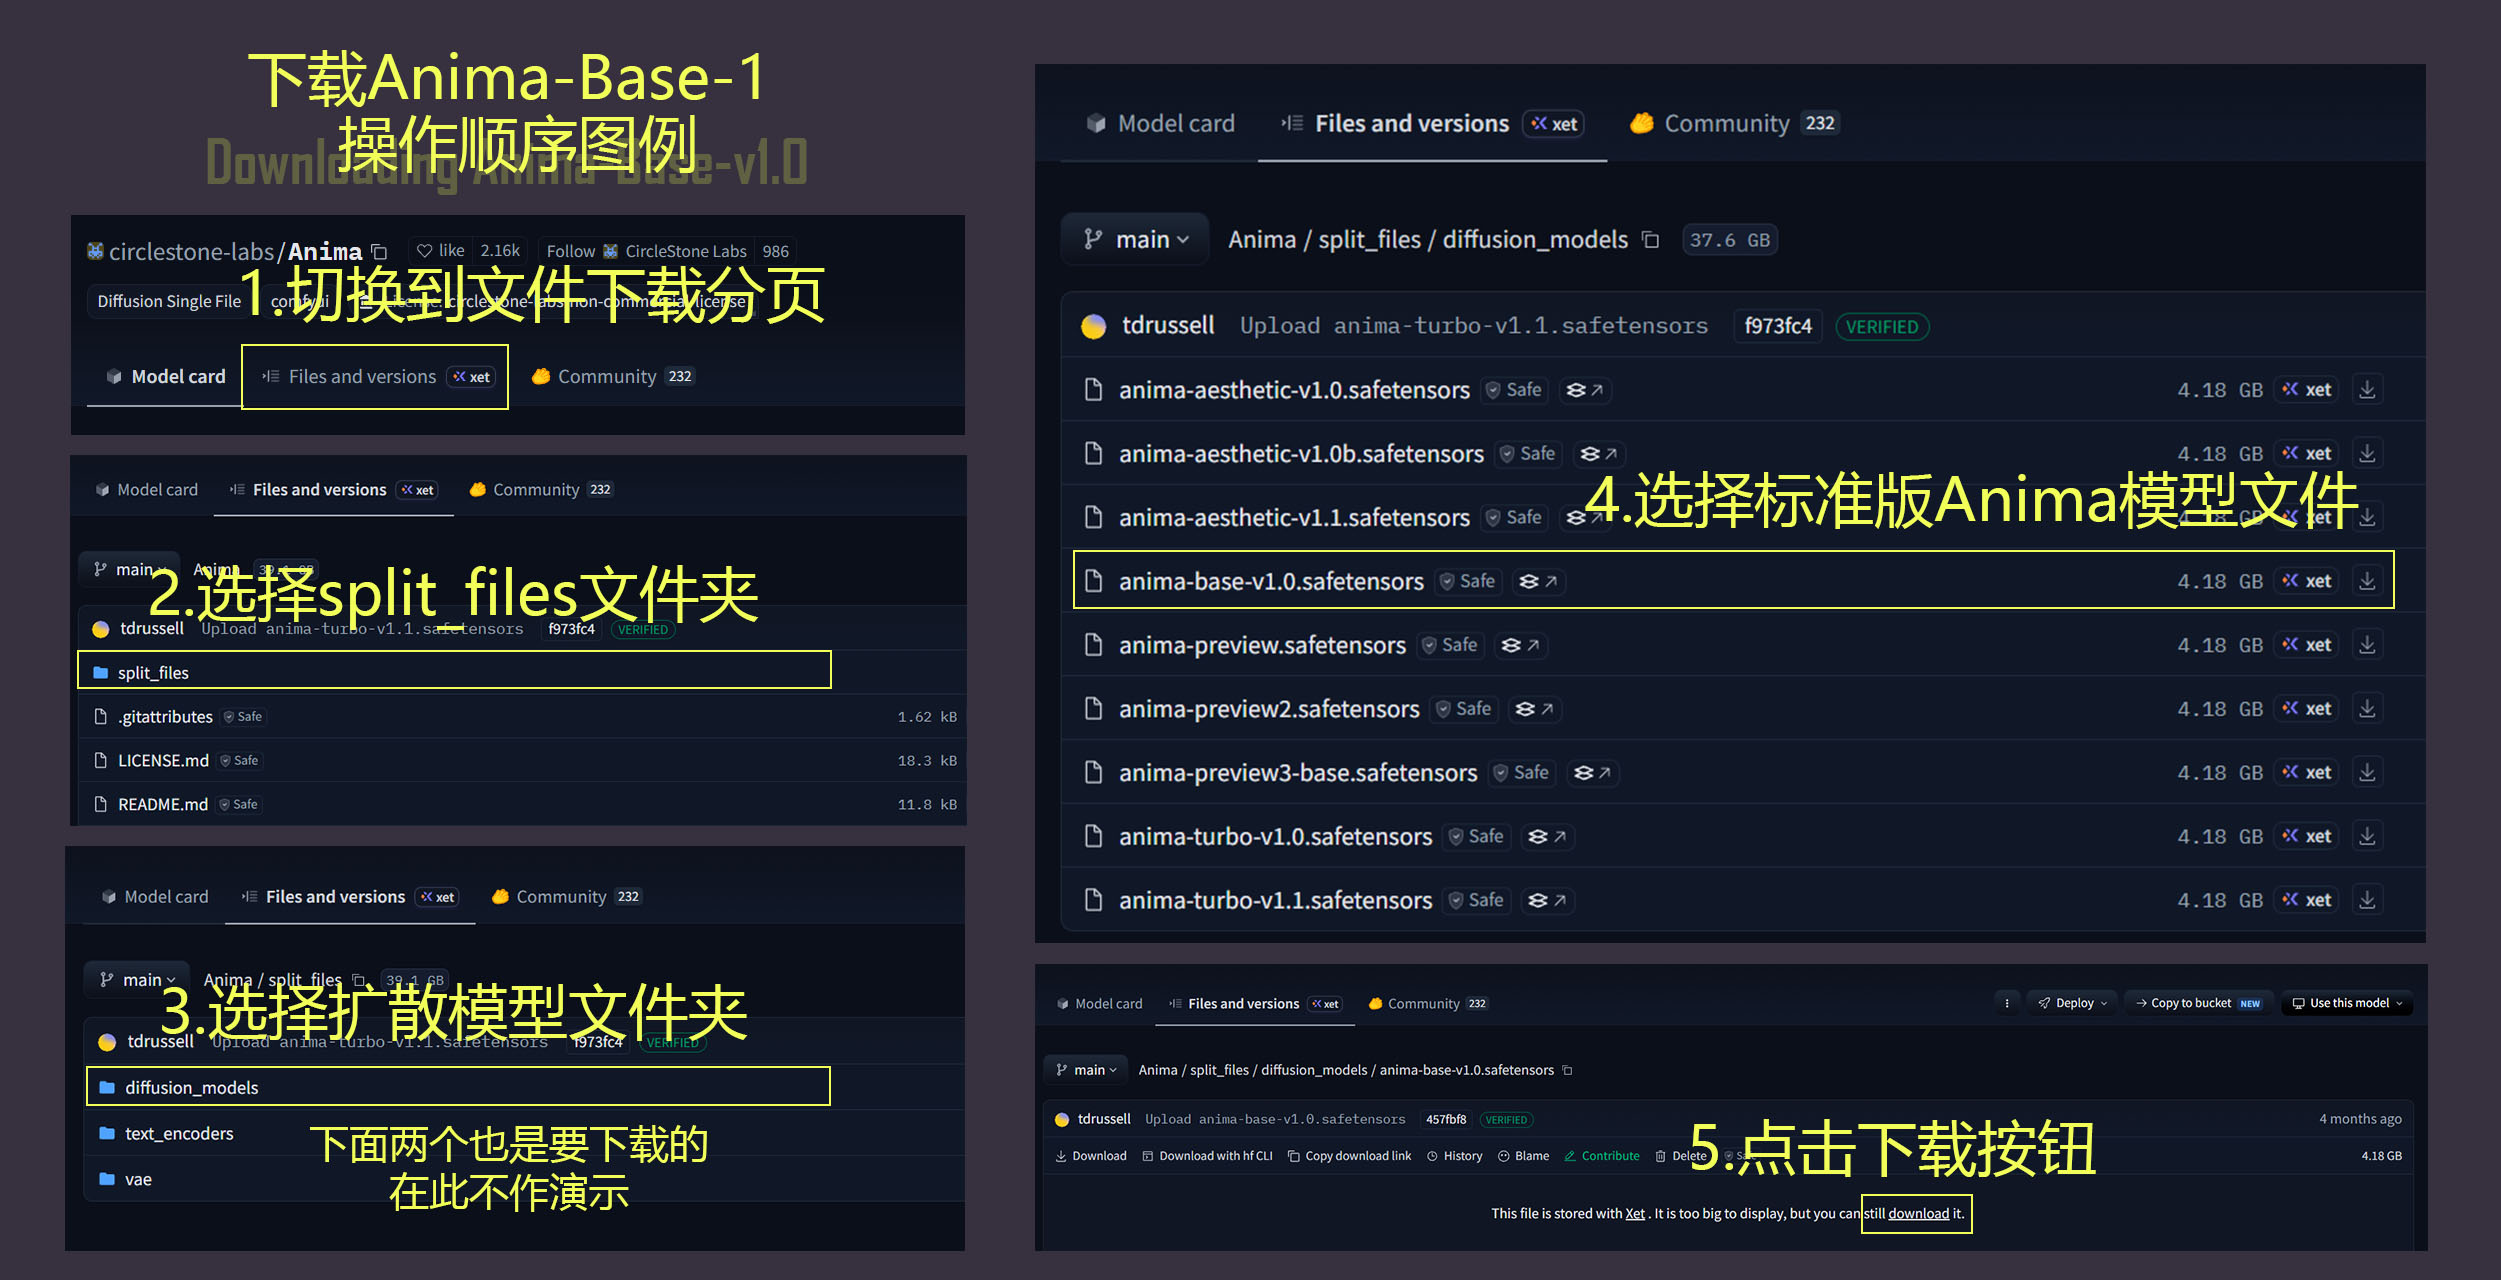2501x1280 pixels.
Task: Click Copy download link
Action: 1350,1156
